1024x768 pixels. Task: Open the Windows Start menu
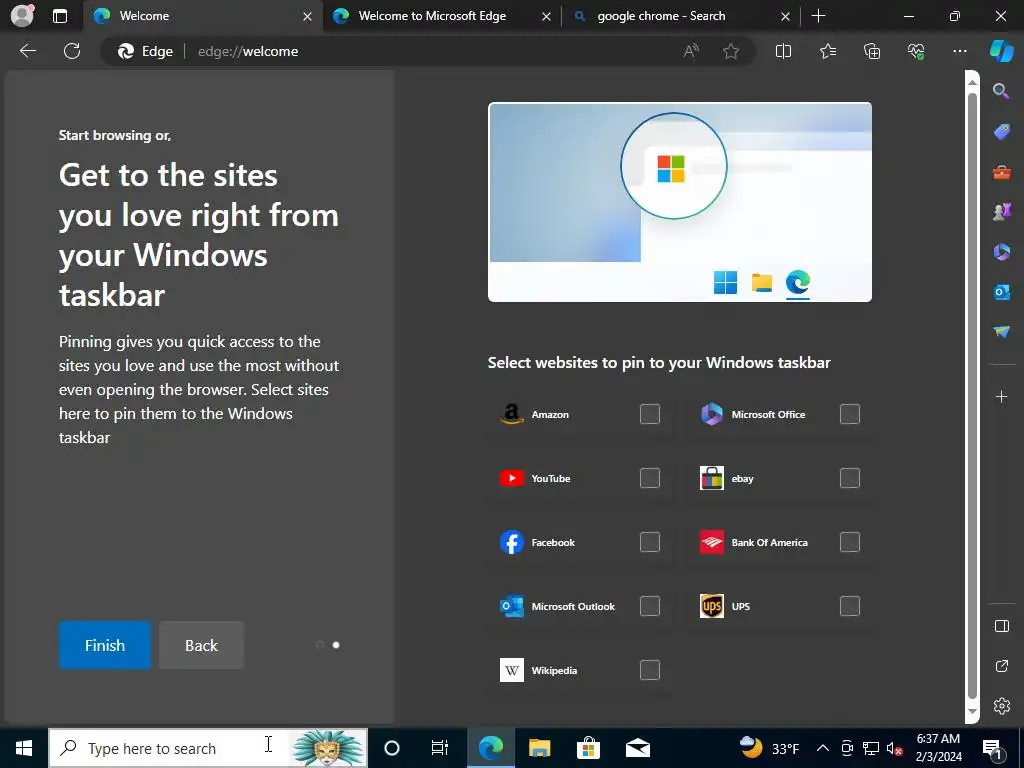pos(24,748)
